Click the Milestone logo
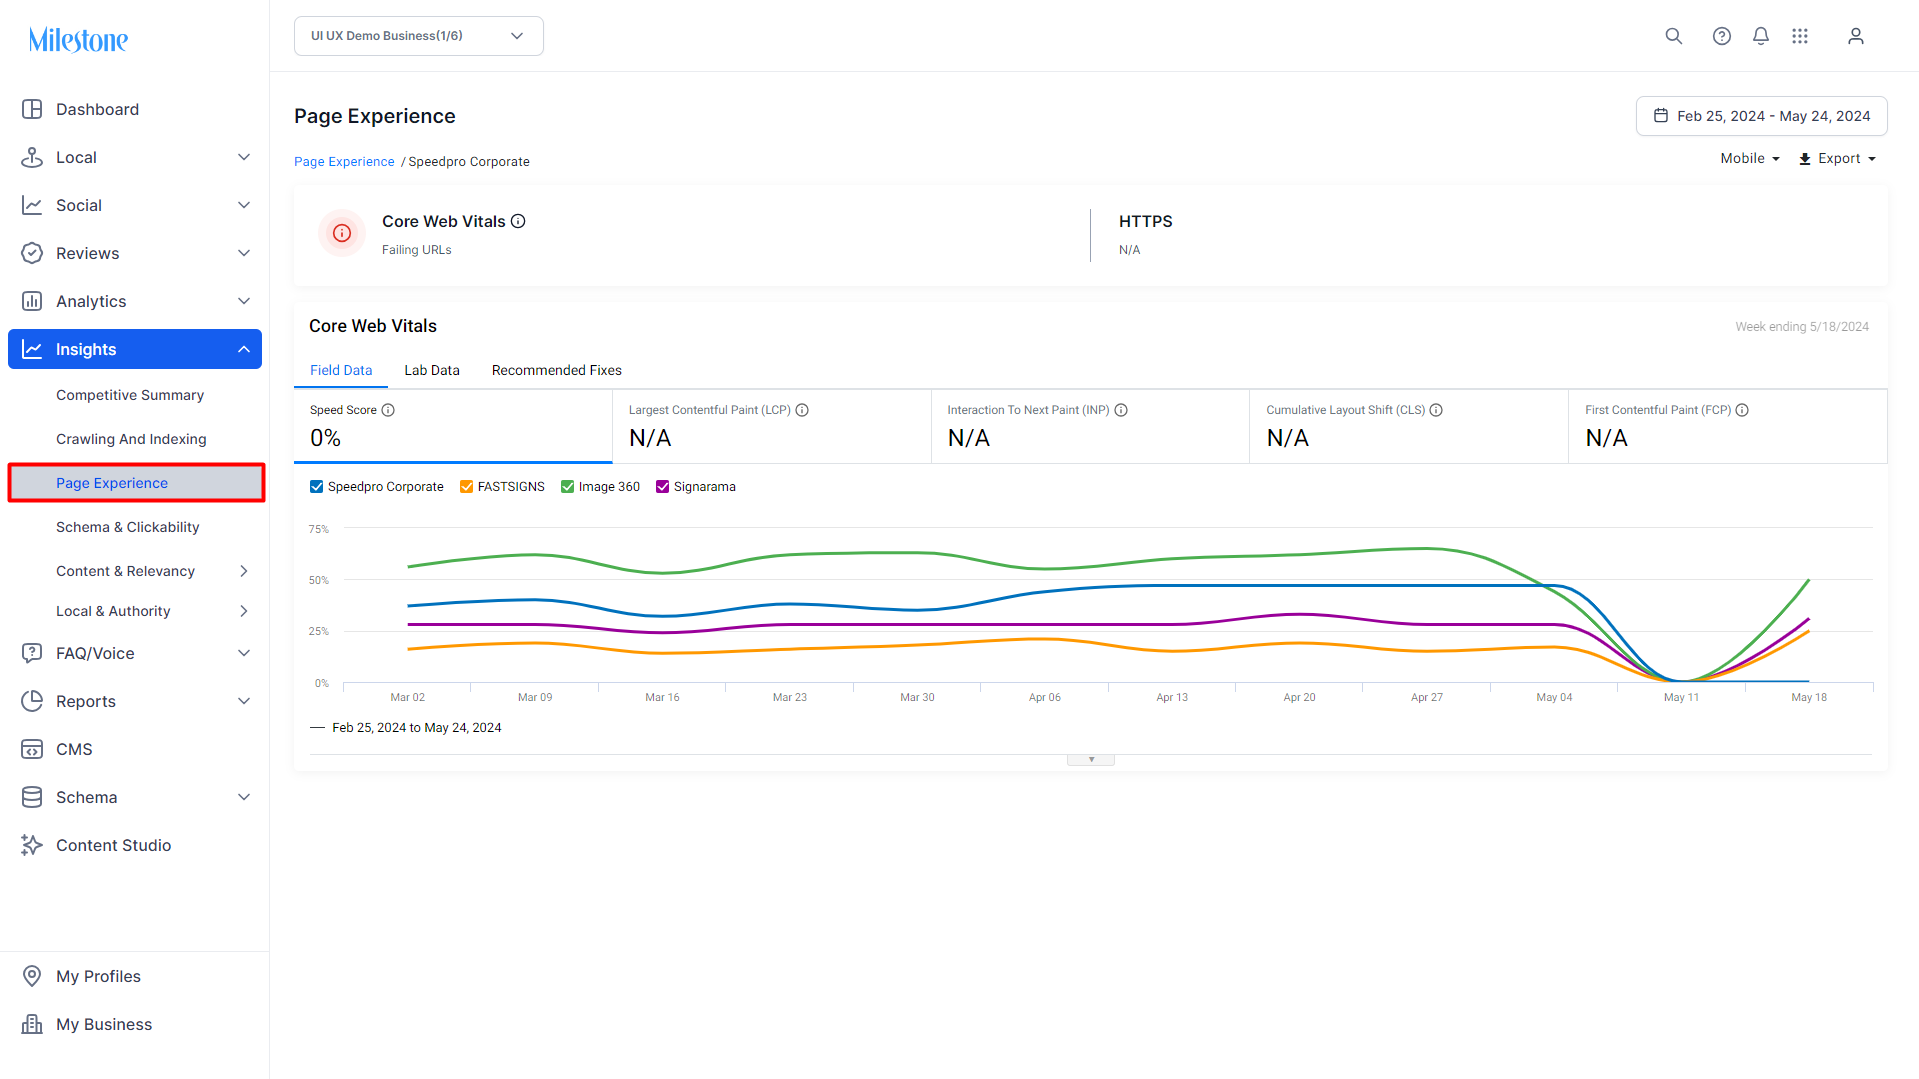Screen dimensions: 1919x1079 78,40
